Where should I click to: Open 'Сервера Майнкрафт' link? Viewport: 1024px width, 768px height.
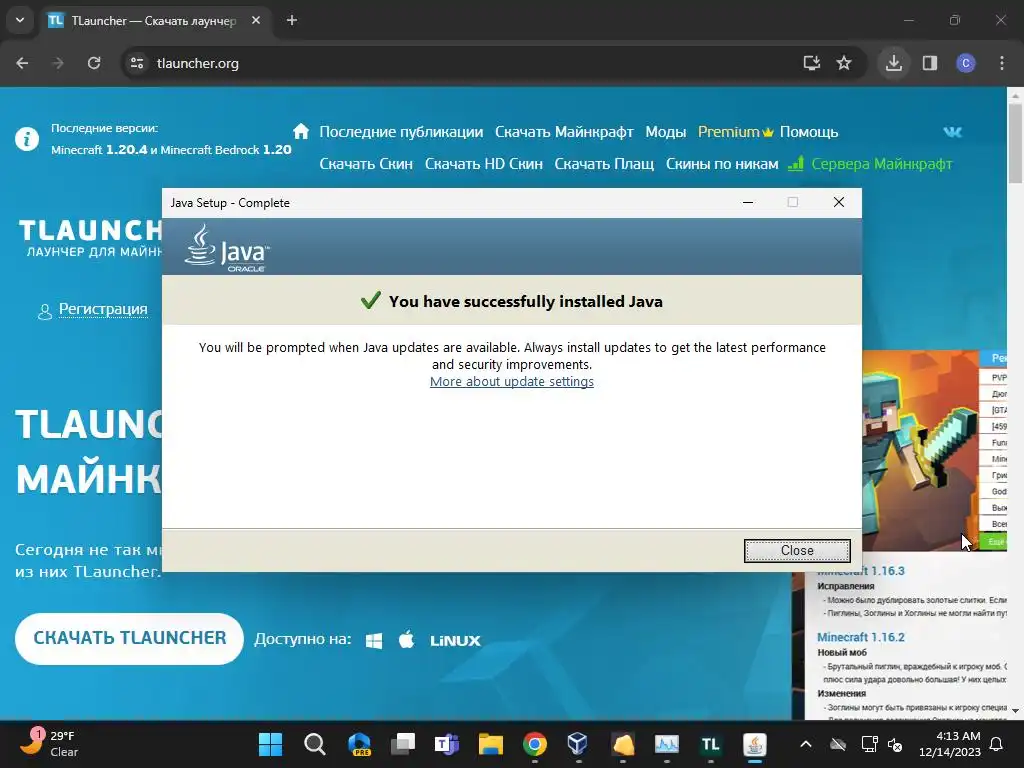[882, 164]
